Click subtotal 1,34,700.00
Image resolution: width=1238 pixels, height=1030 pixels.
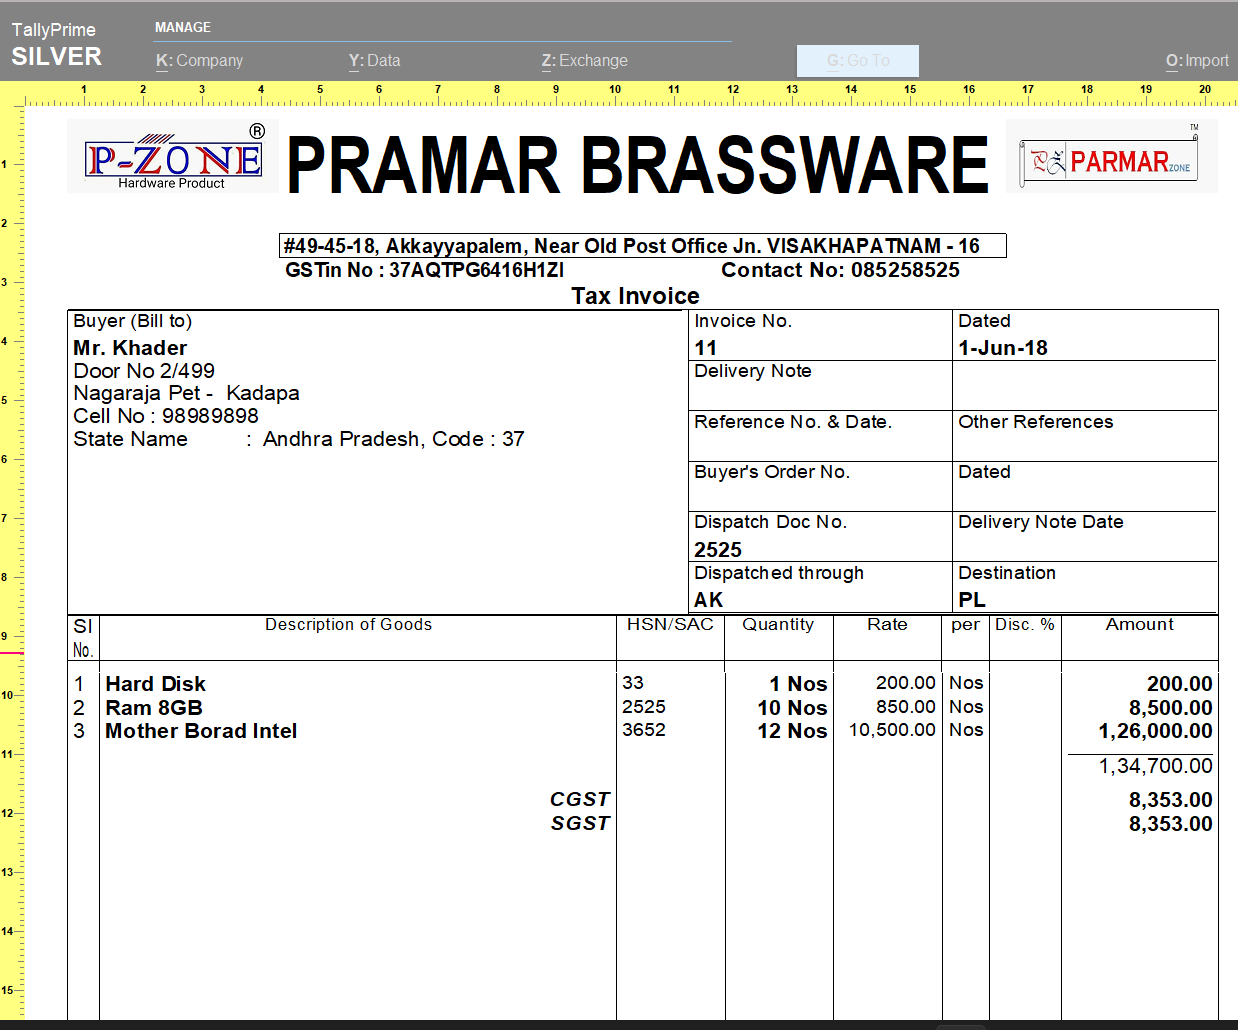[x=1155, y=766]
